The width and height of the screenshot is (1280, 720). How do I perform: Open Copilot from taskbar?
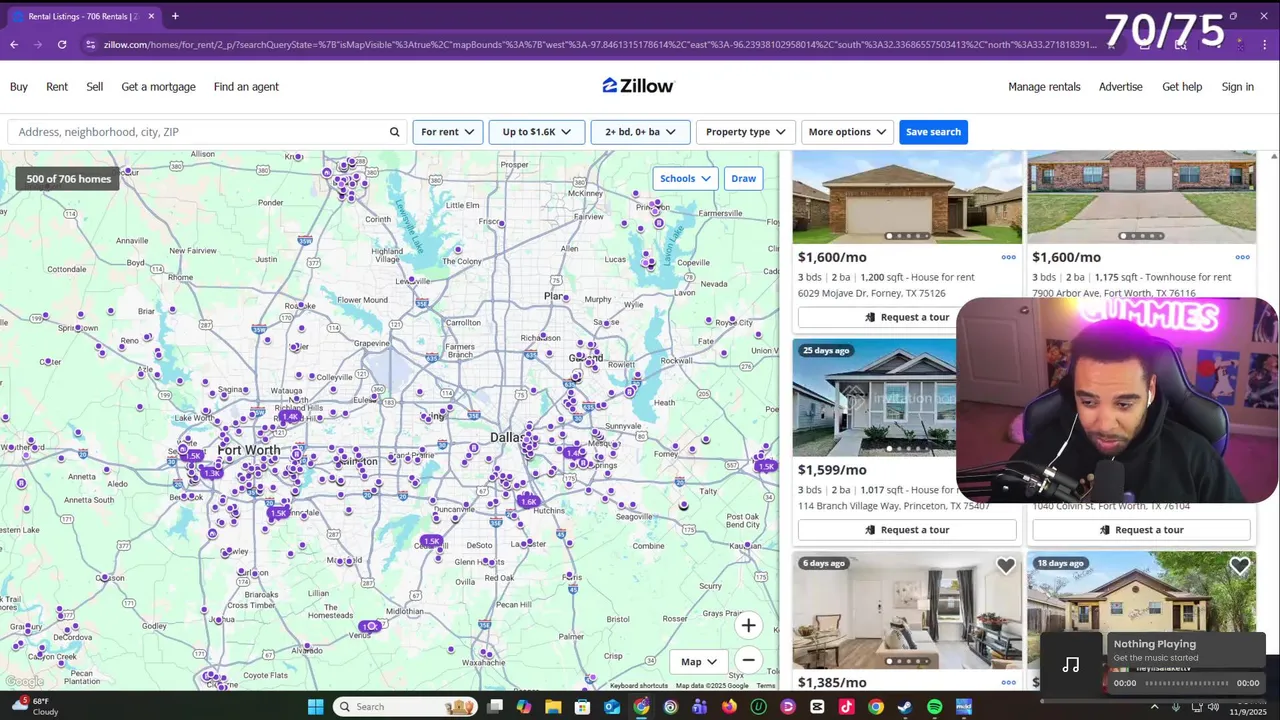point(524,707)
